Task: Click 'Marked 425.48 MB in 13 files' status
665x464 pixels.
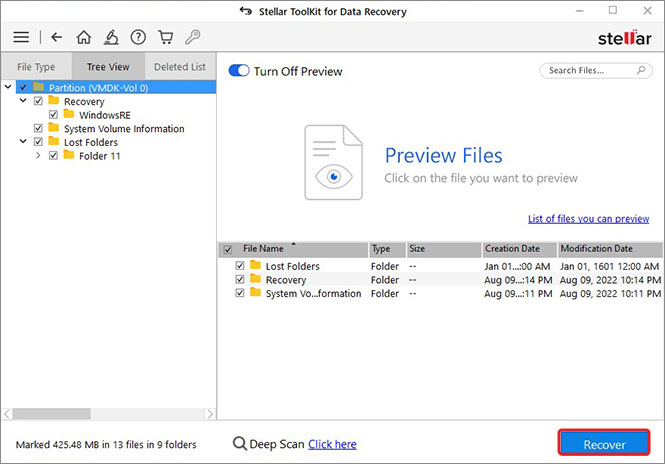Action: click(x=106, y=444)
